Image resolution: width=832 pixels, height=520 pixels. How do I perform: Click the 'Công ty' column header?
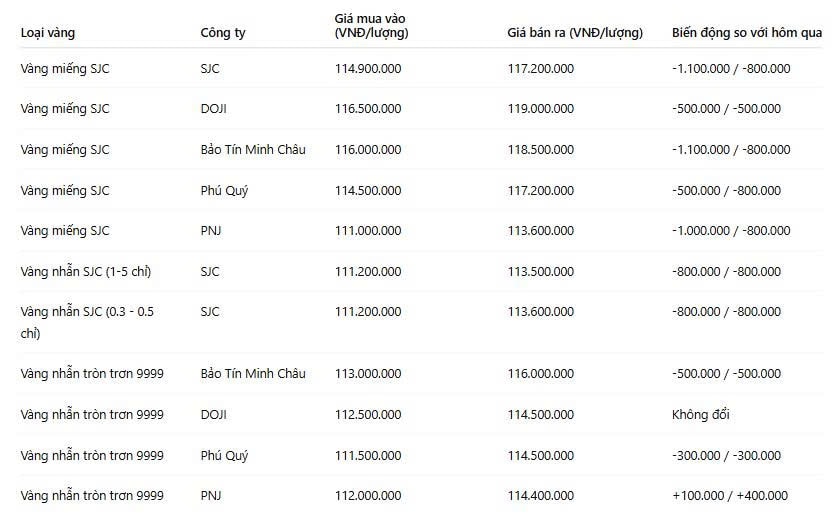223,33
